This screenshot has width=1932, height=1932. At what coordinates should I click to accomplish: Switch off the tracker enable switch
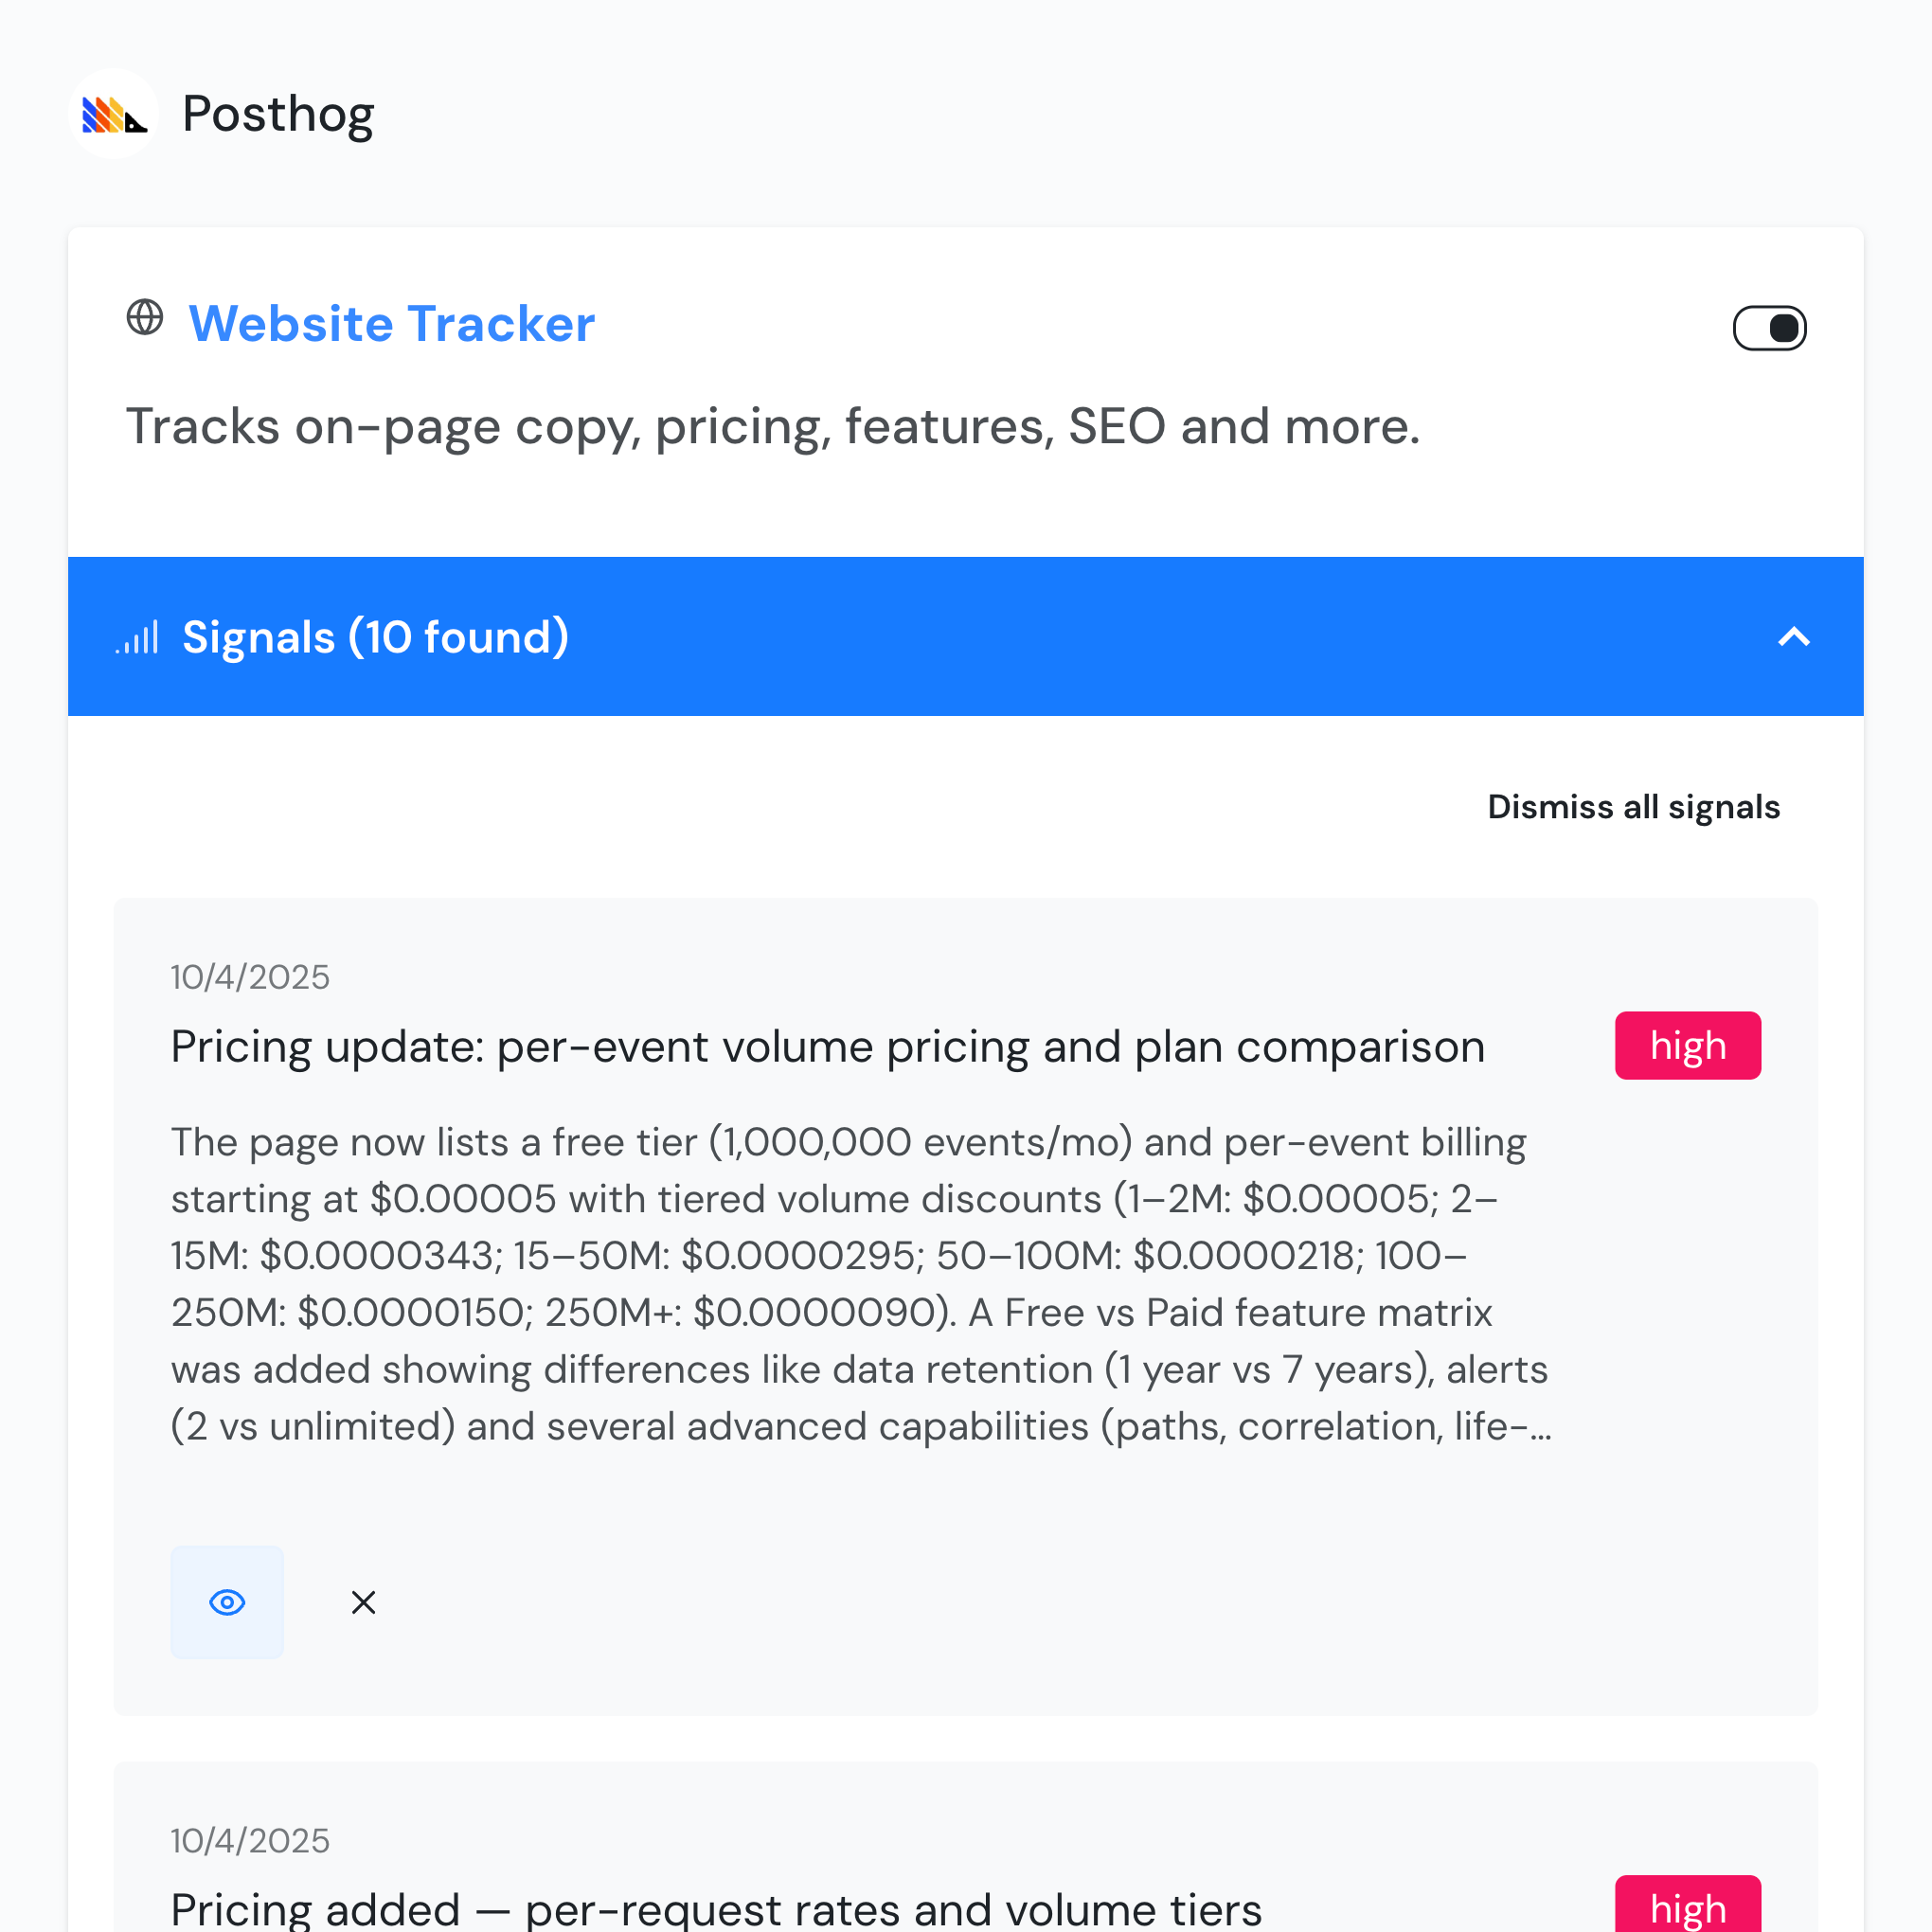click(x=1769, y=327)
